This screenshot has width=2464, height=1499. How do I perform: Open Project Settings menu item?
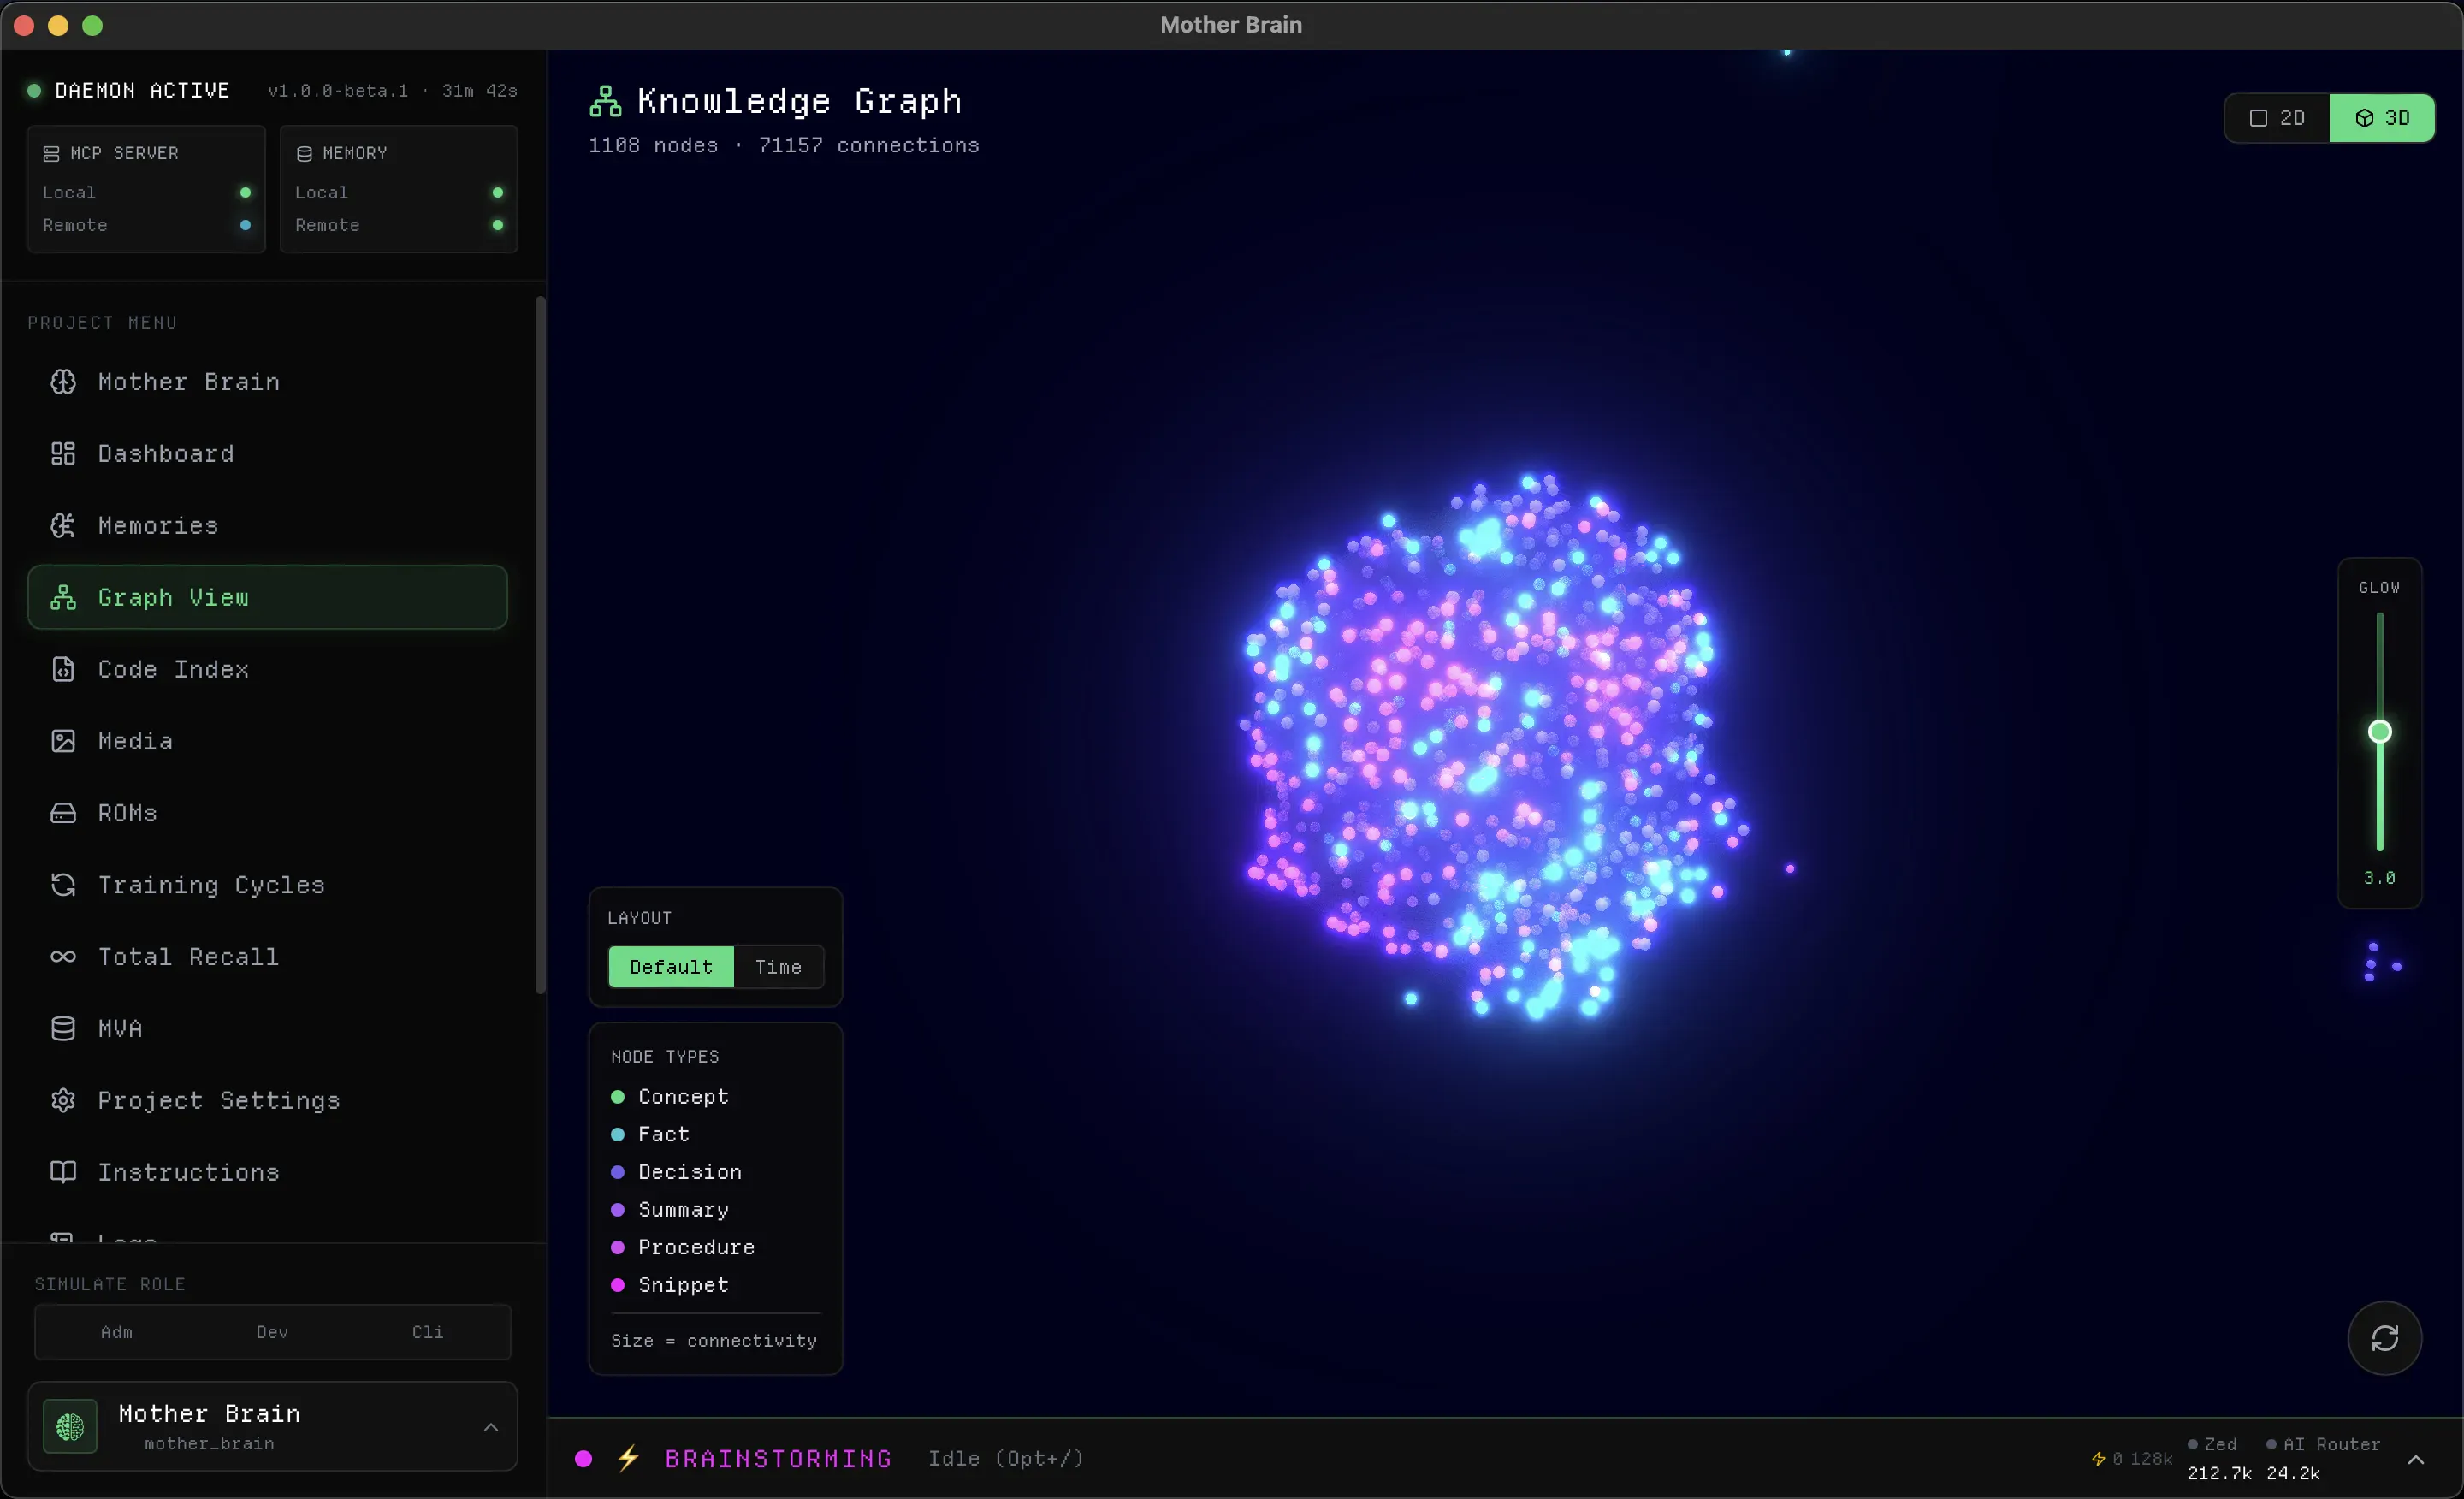(267, 1101)
